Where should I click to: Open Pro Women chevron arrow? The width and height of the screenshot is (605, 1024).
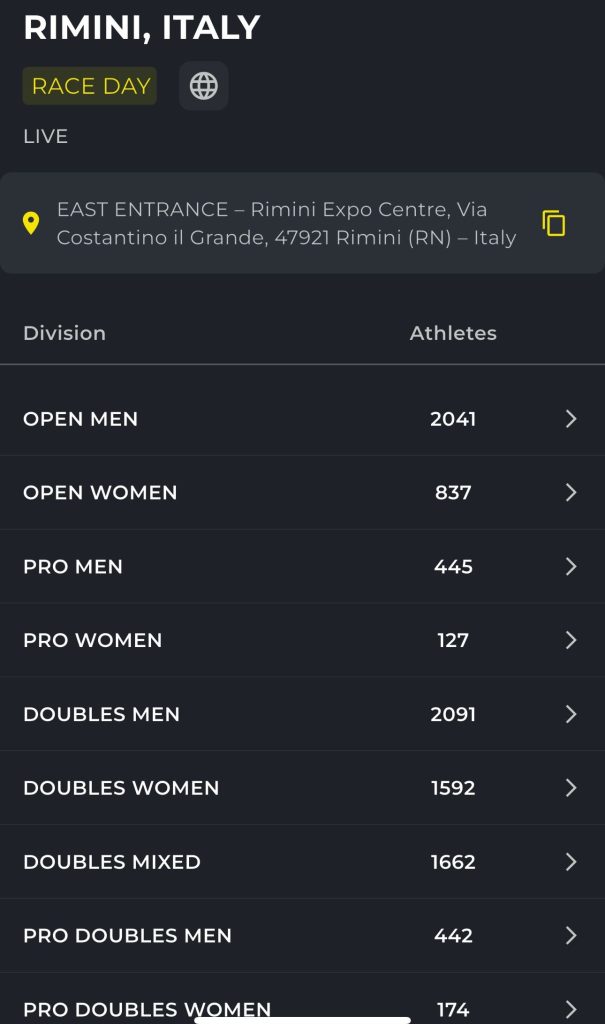click(571, 640)
